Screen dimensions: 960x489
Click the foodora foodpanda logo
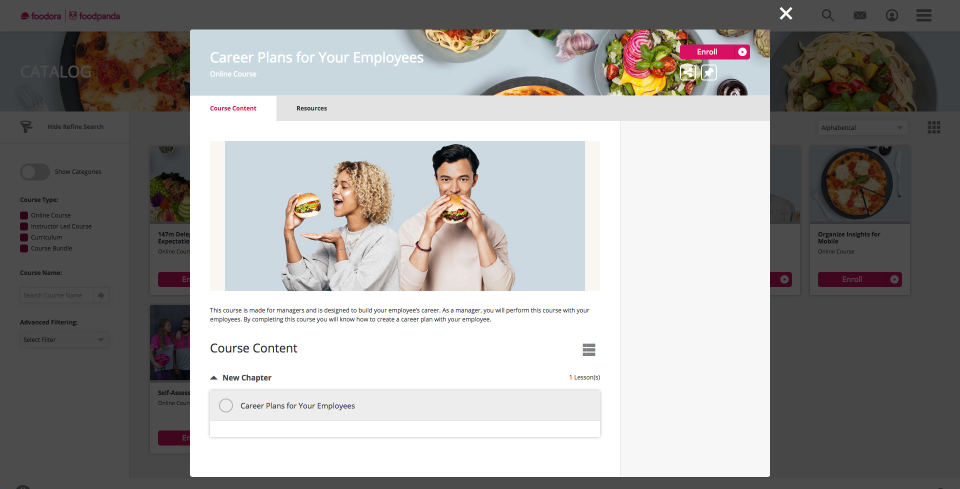(70, 16)
